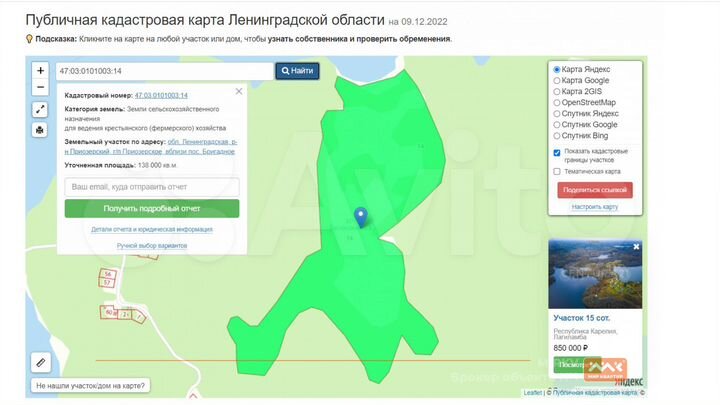Viewport: 720px width, 405px height.
Task: Click the email input field for report
Action: pos(152,187)
